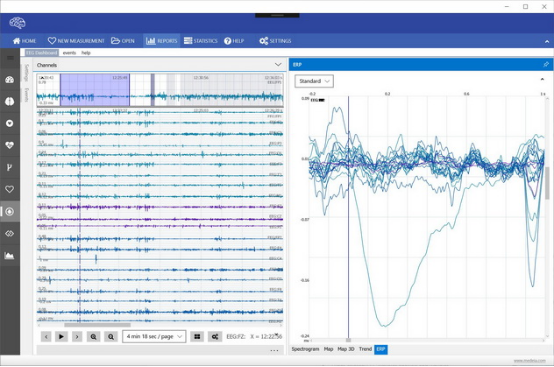This screenshot has height=367, width=554.
Task: Open the mu symbol sidebar icon
Action: (10, 167)
